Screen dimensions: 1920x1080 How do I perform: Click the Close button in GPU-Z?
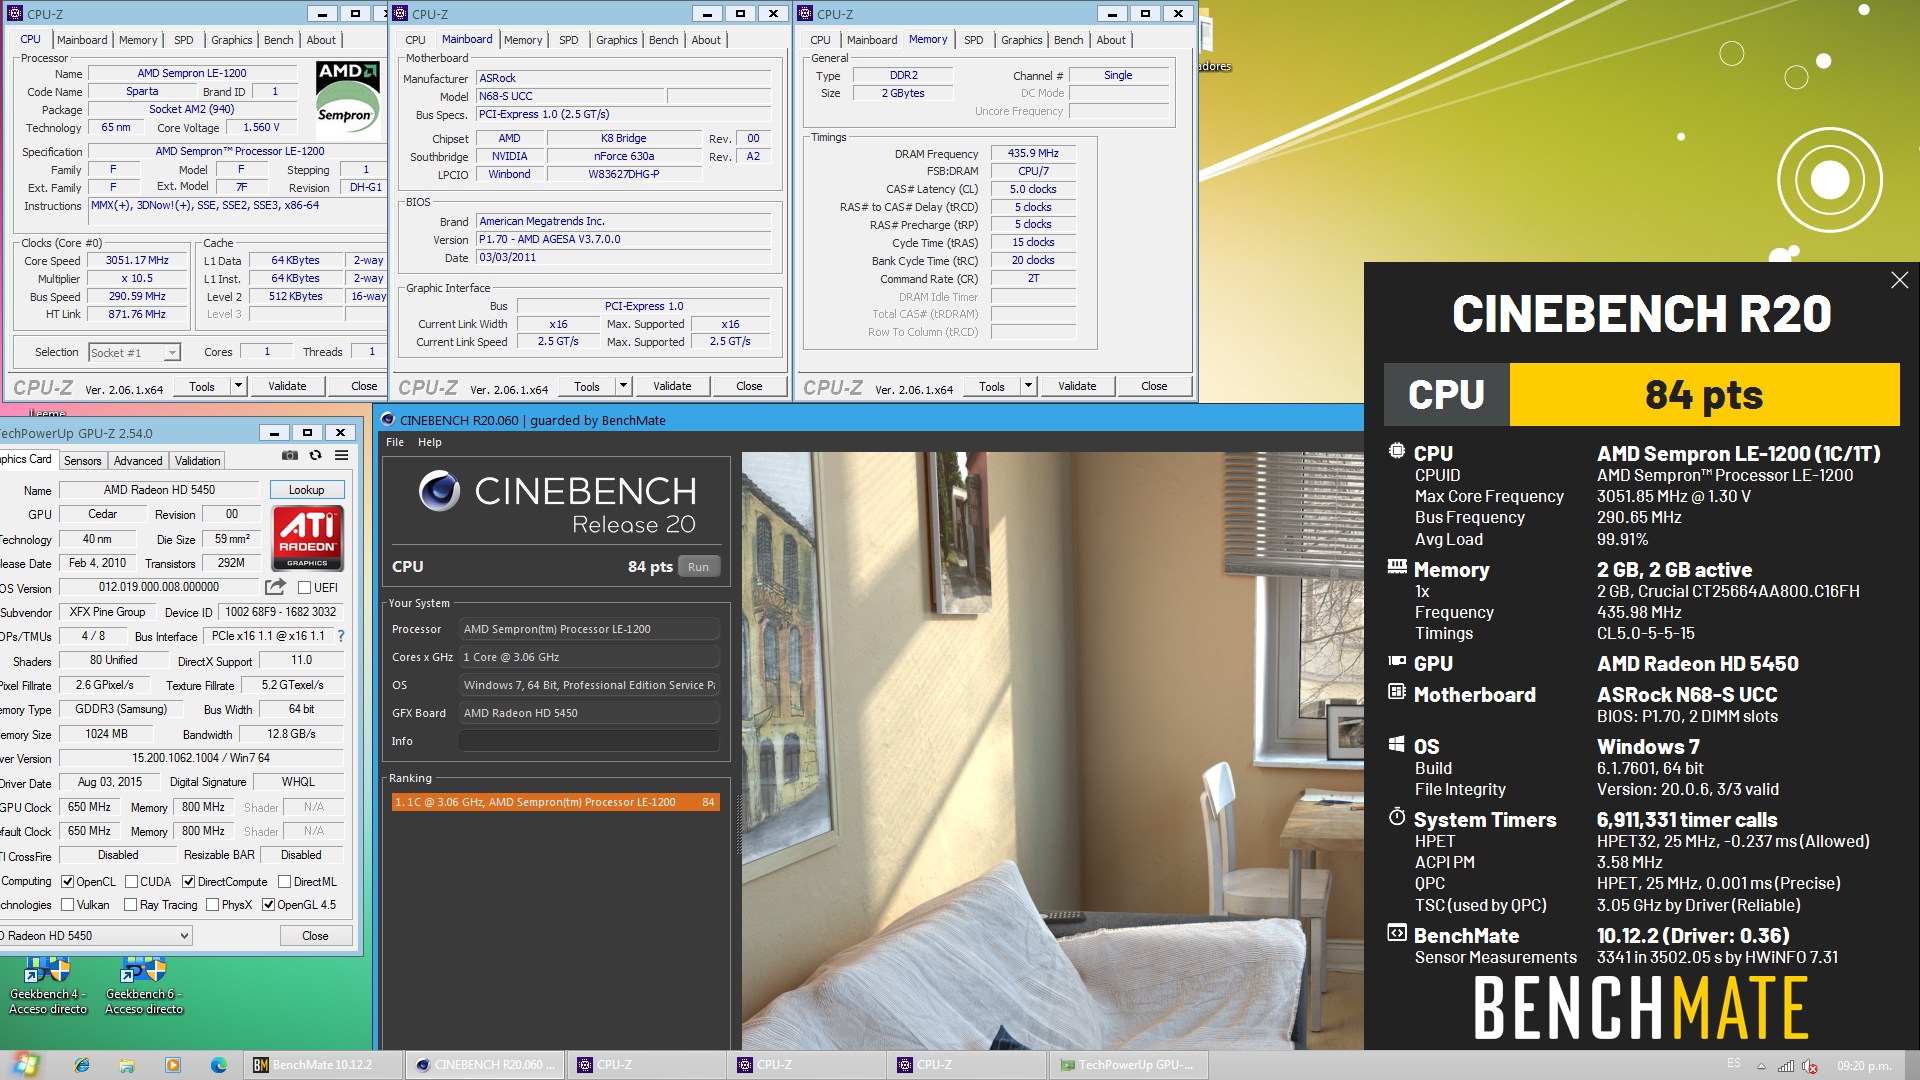click(315, 936)
